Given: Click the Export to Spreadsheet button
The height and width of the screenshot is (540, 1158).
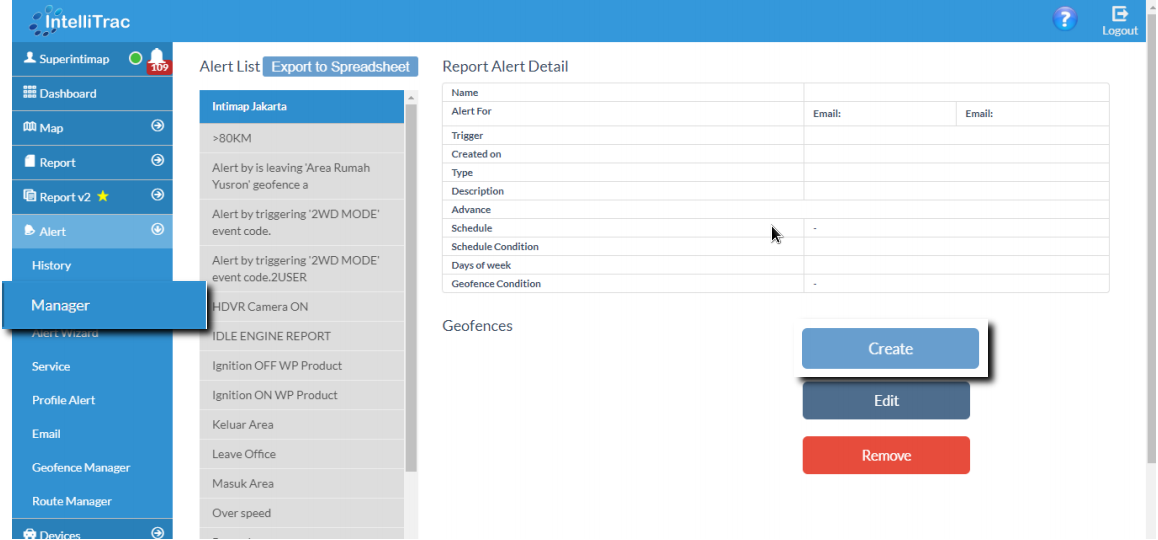Looking at the screenshot, I should tap(340, 67).
